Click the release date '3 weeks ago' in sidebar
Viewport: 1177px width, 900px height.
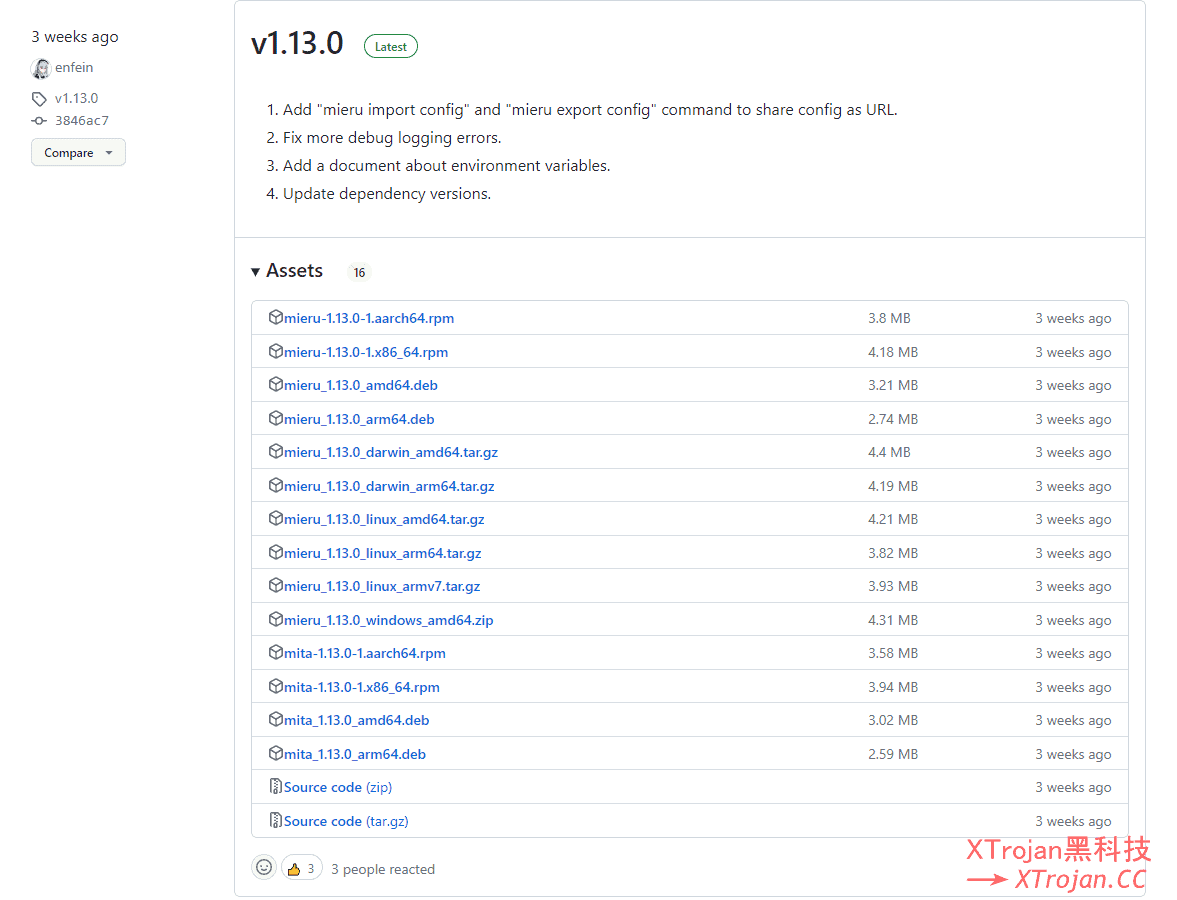click(74, 37)
